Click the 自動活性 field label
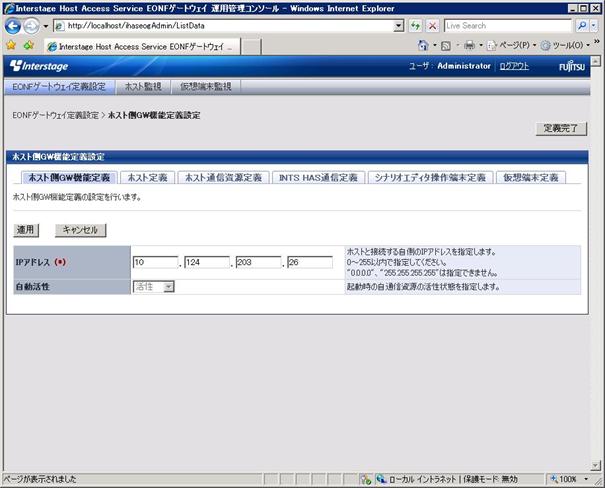Viewport: 605px width, 488px height. tap(32, 287)
